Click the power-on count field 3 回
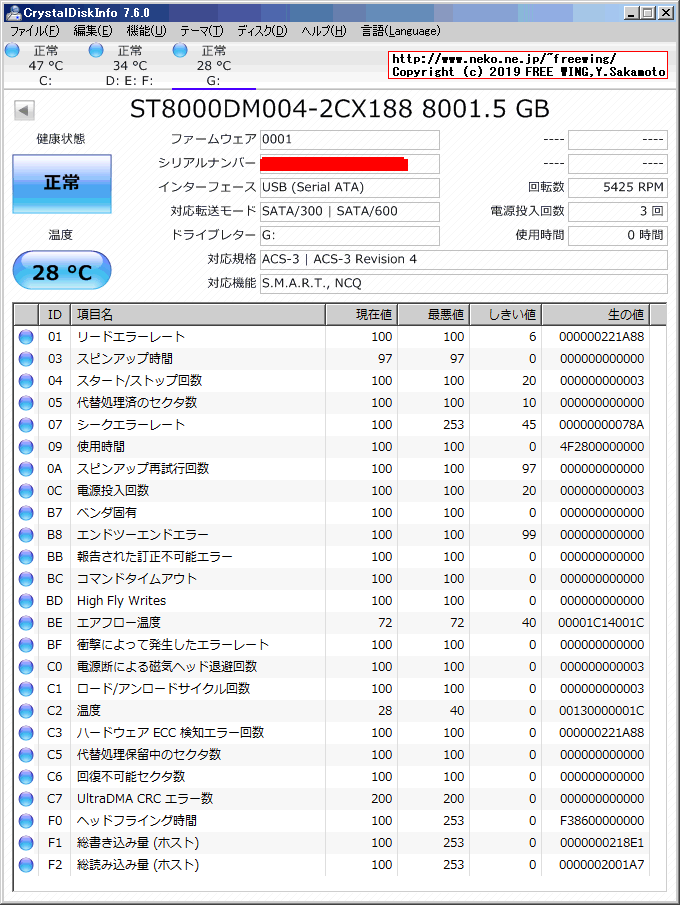This screenshot has width=680, height=905. (618, 212)
